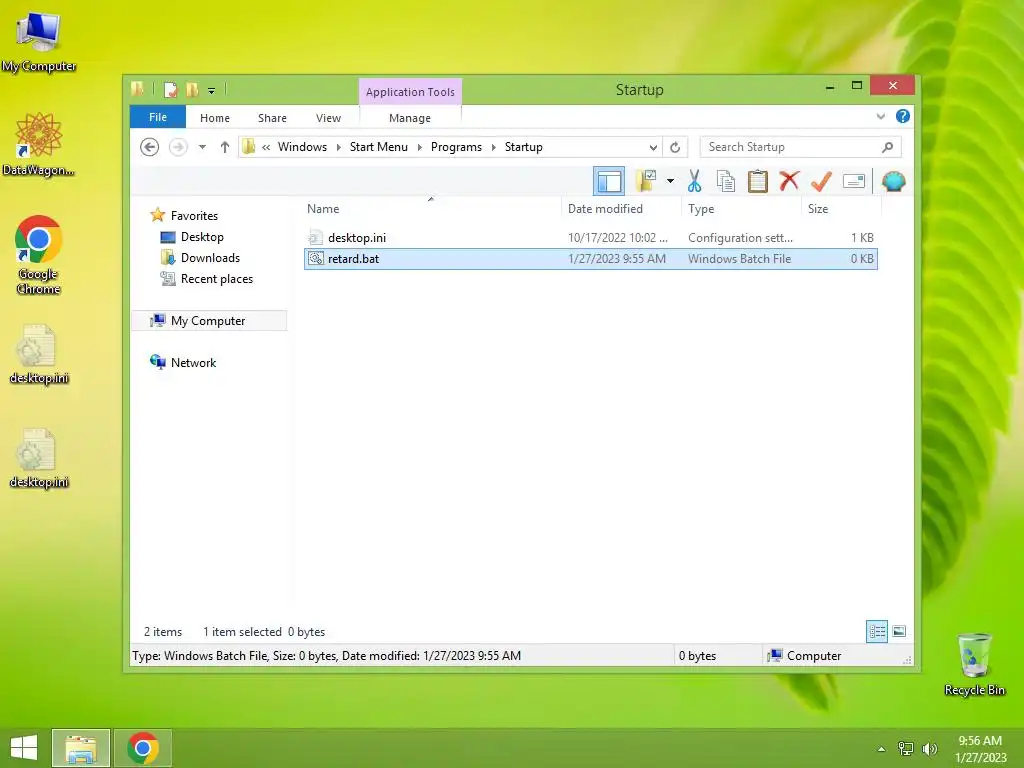Switch to Large icons view in status bar

pyautogui.click(x=899, y=631)
